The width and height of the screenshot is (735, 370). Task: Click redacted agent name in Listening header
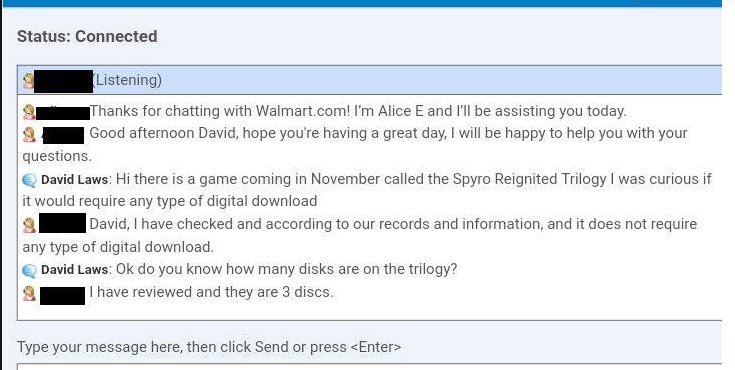[x=63, y=81]
